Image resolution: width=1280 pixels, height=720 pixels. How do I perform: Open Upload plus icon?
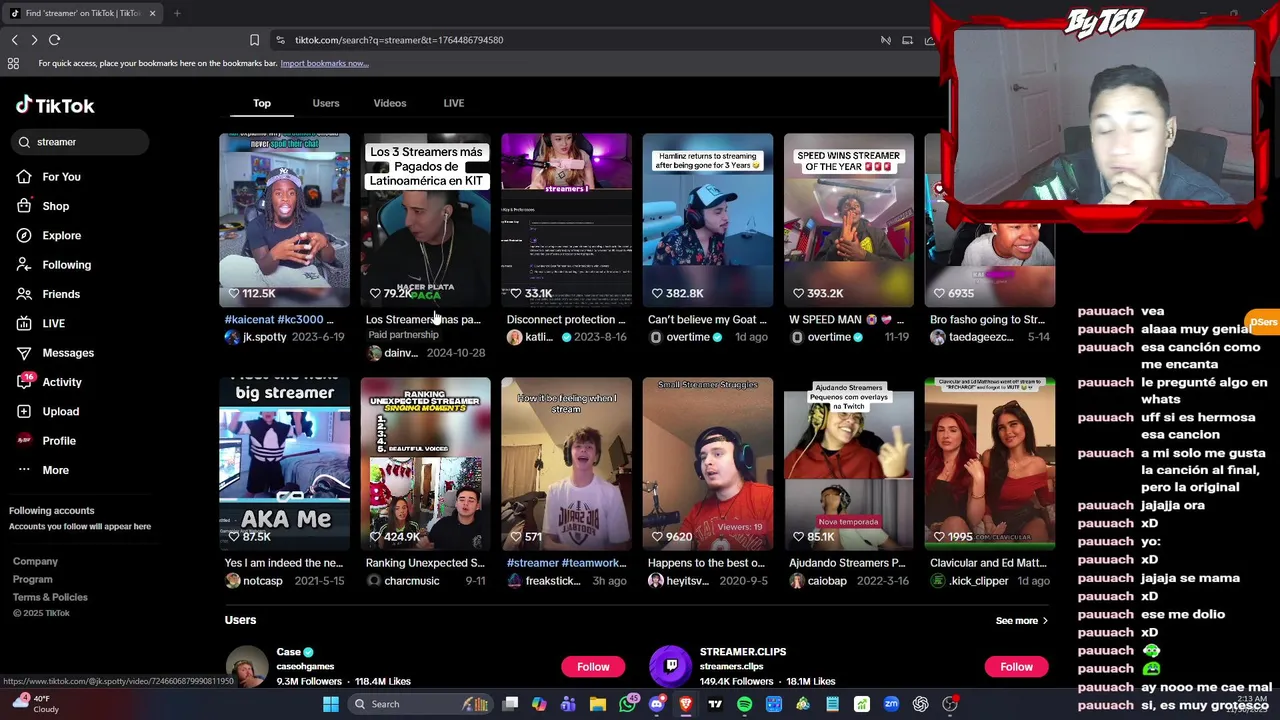(x=24, y=411)
